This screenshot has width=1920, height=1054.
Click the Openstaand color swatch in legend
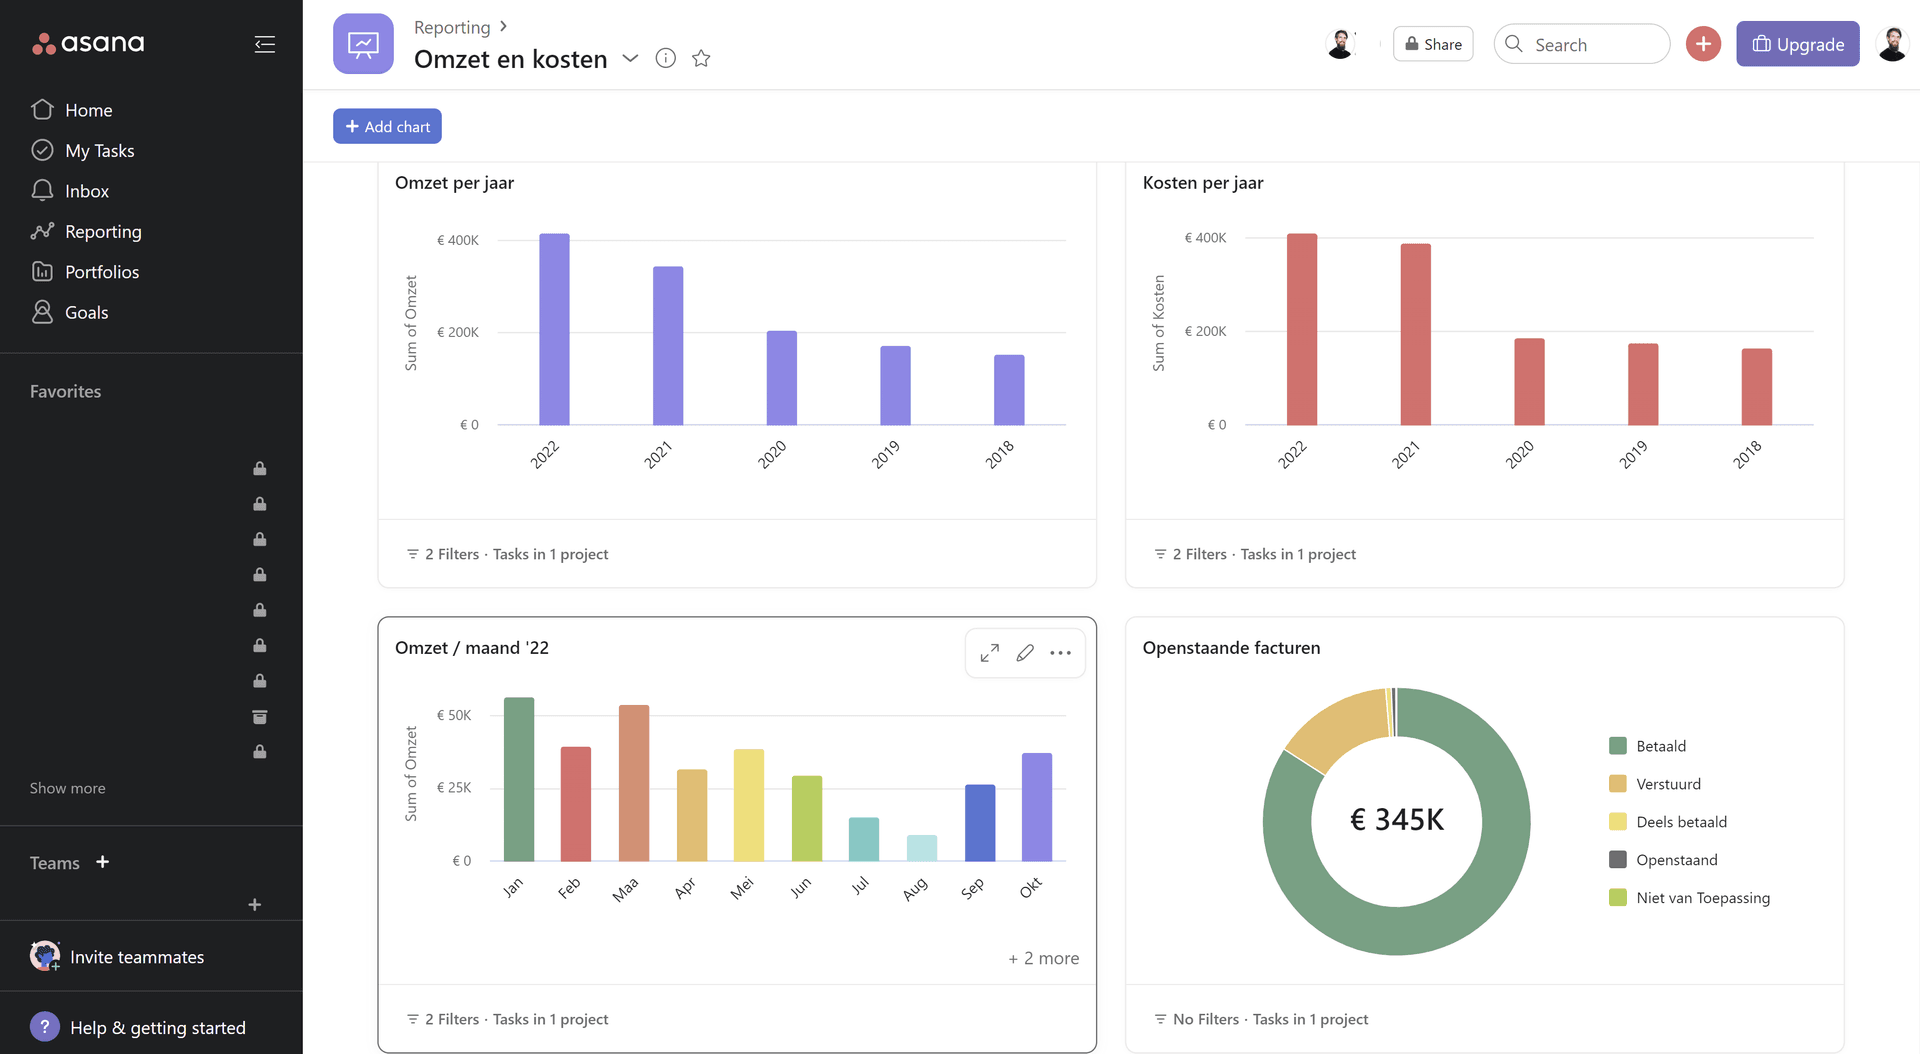tap(1617, 860)
